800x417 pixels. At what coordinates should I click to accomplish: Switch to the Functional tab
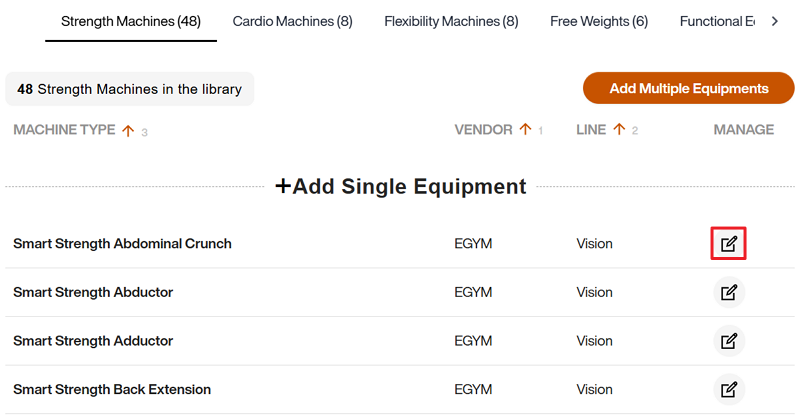[x=716, y=21]
